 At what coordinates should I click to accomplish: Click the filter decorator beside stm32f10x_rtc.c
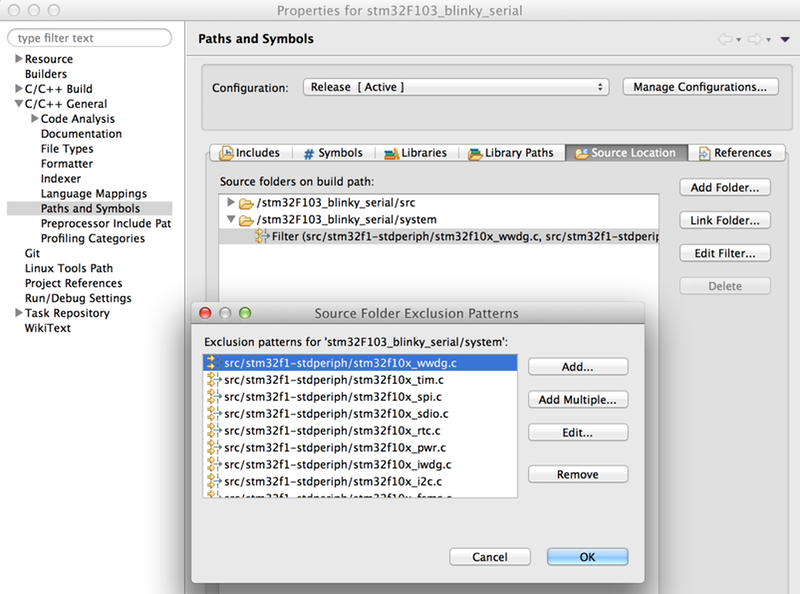212,431
